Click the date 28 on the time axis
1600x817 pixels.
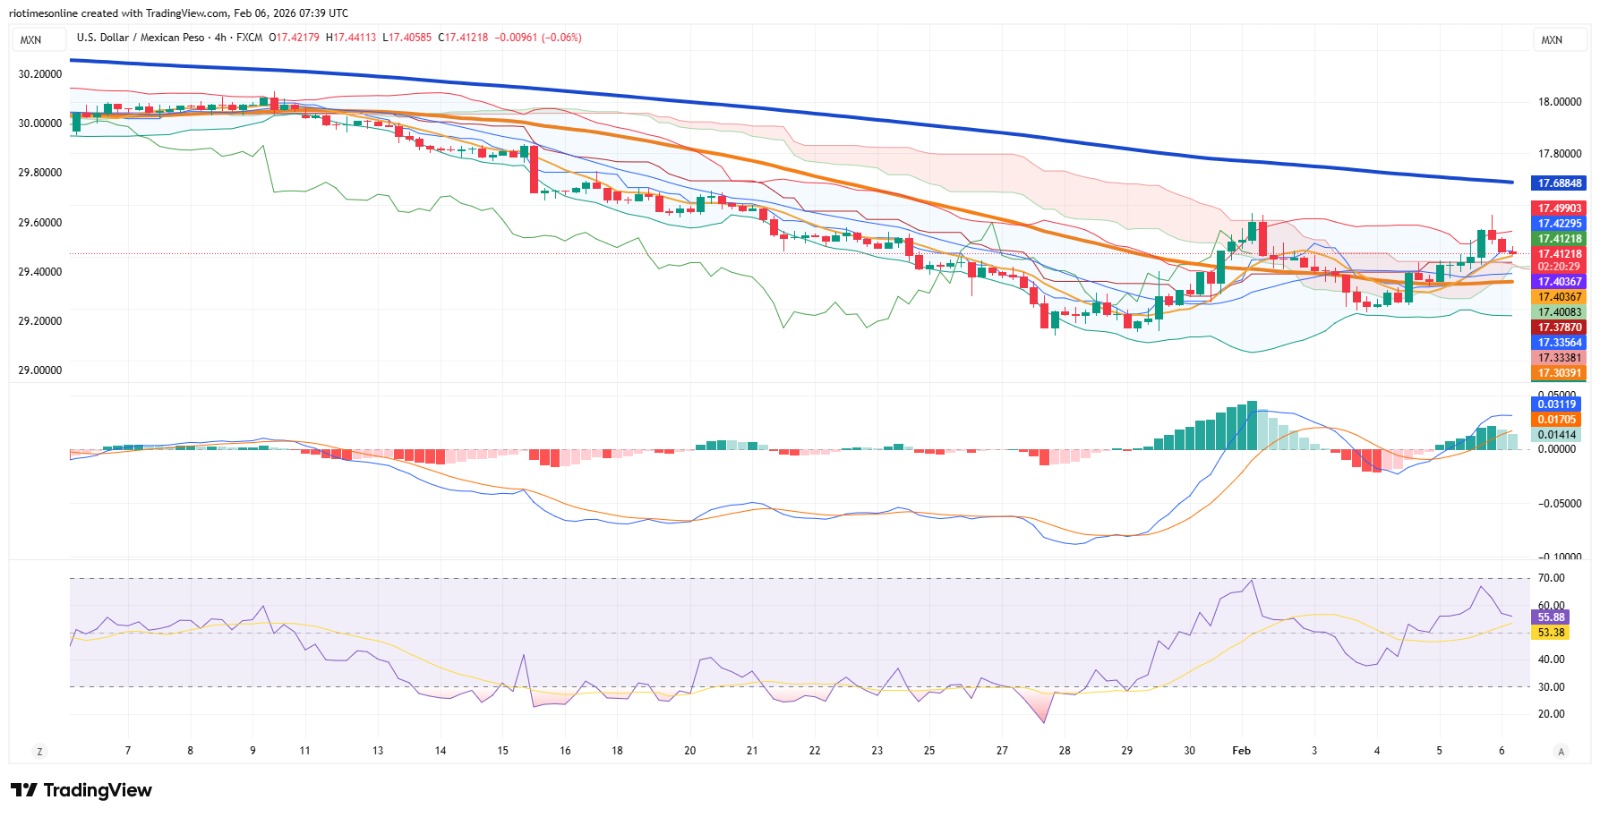1064,750
